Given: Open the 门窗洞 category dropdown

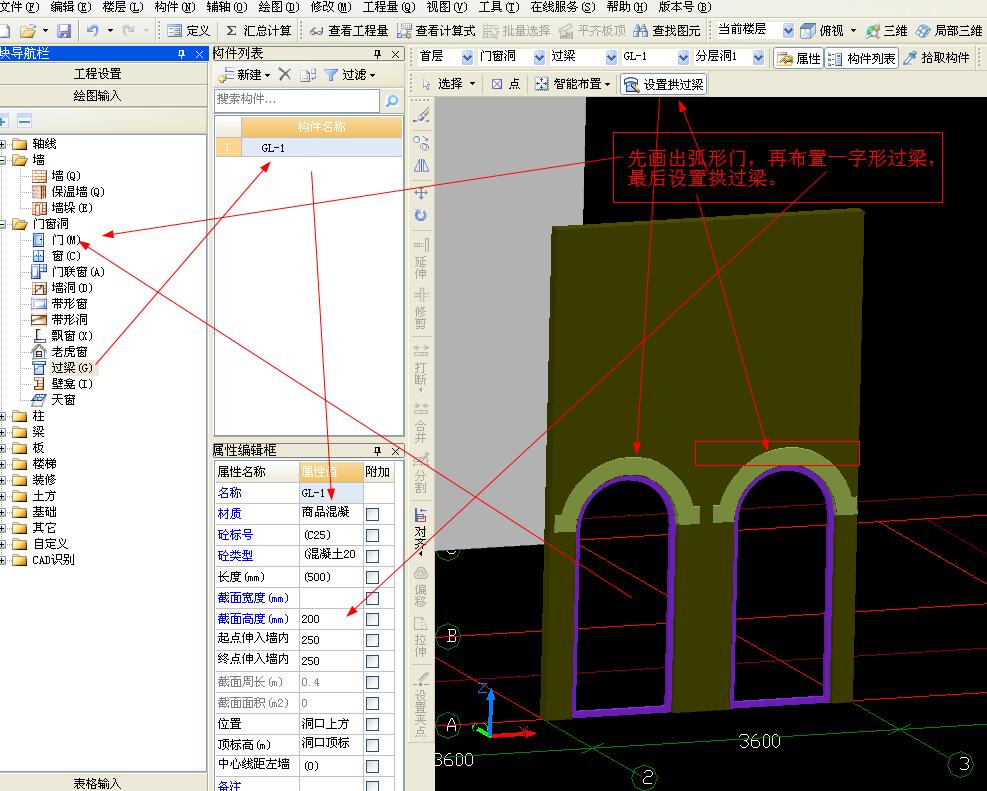Looking at the screenshot, I should click(539, 57).
